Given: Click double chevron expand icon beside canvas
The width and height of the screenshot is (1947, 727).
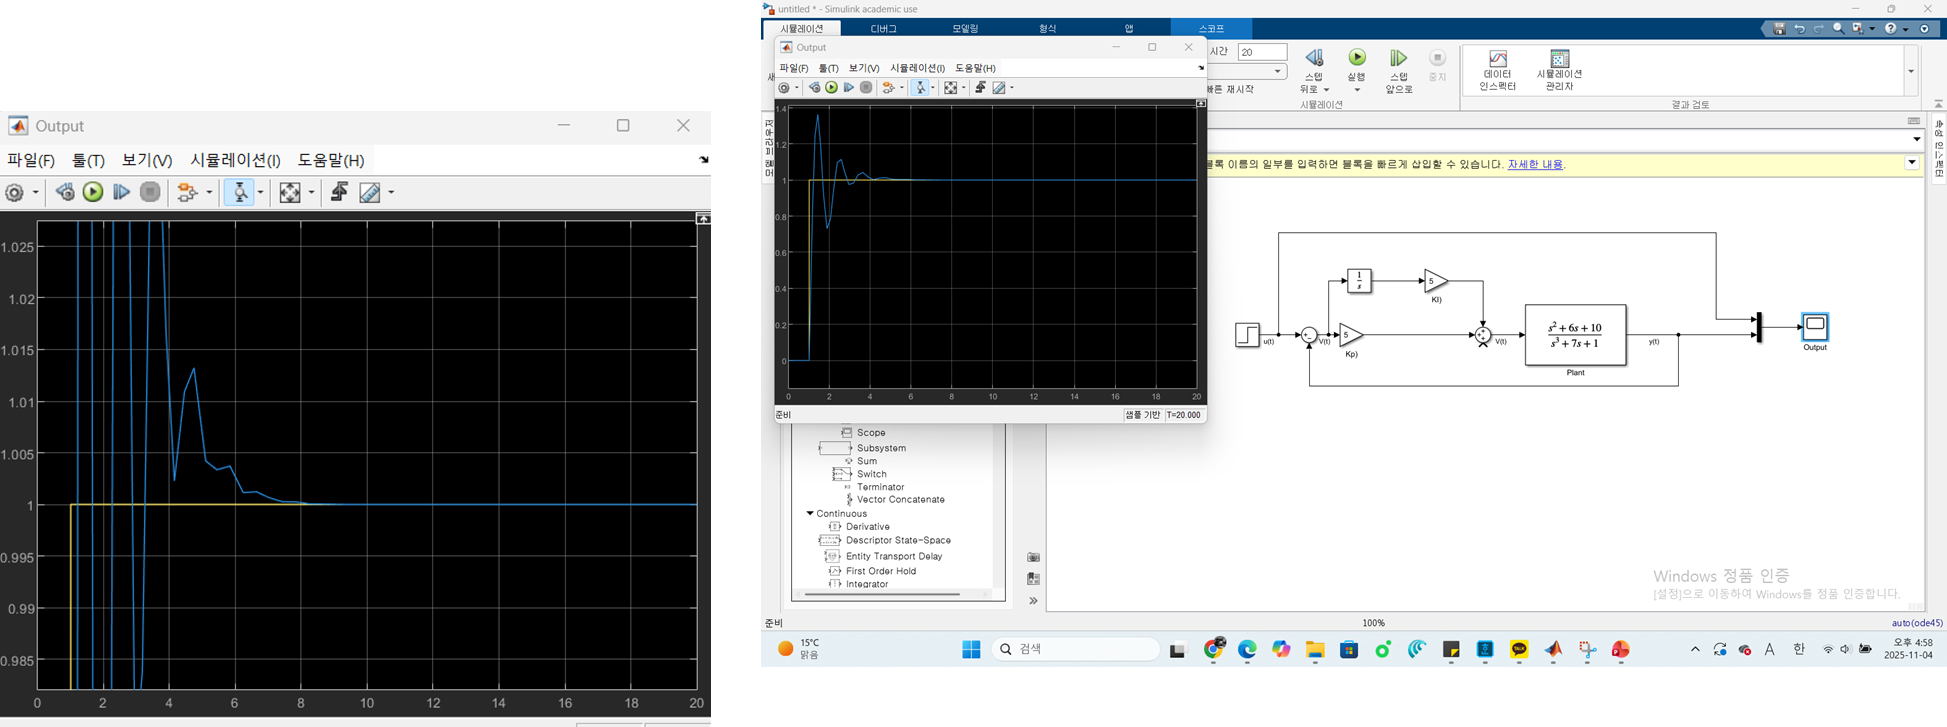Looking at the screenshot, I should tap(1033, 601).
